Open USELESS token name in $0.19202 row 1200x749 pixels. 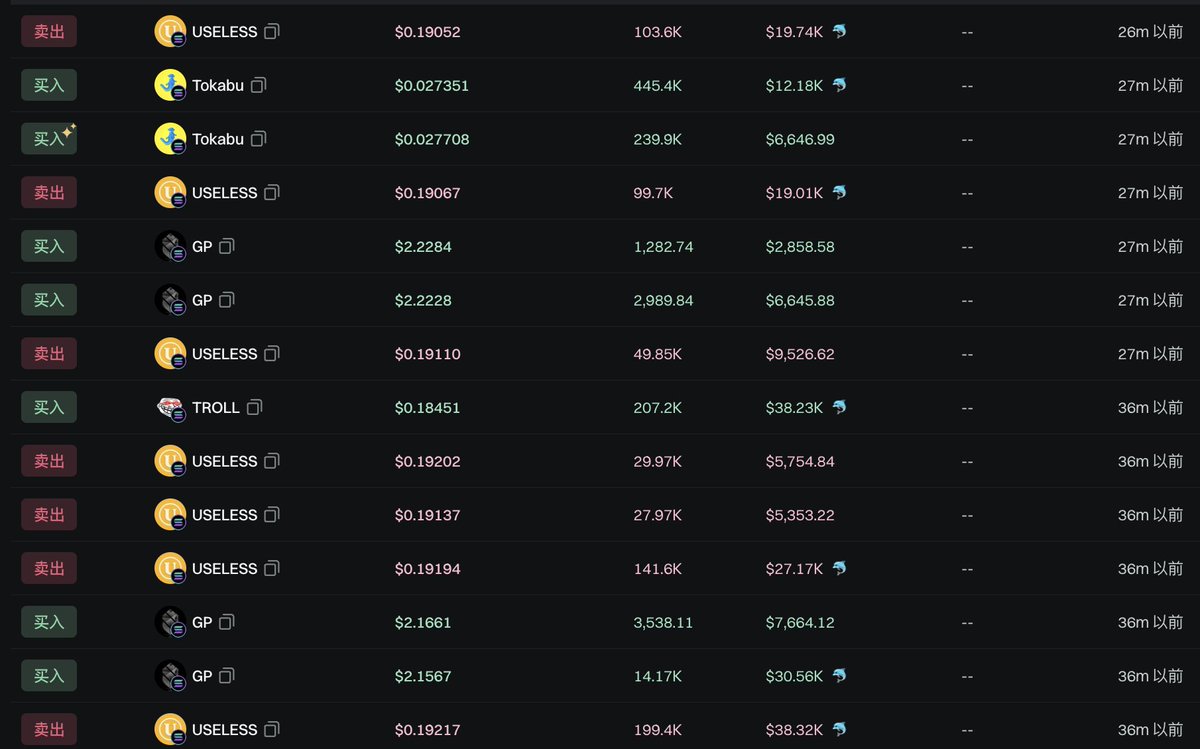pyautogui.click(x=224, y=461)
